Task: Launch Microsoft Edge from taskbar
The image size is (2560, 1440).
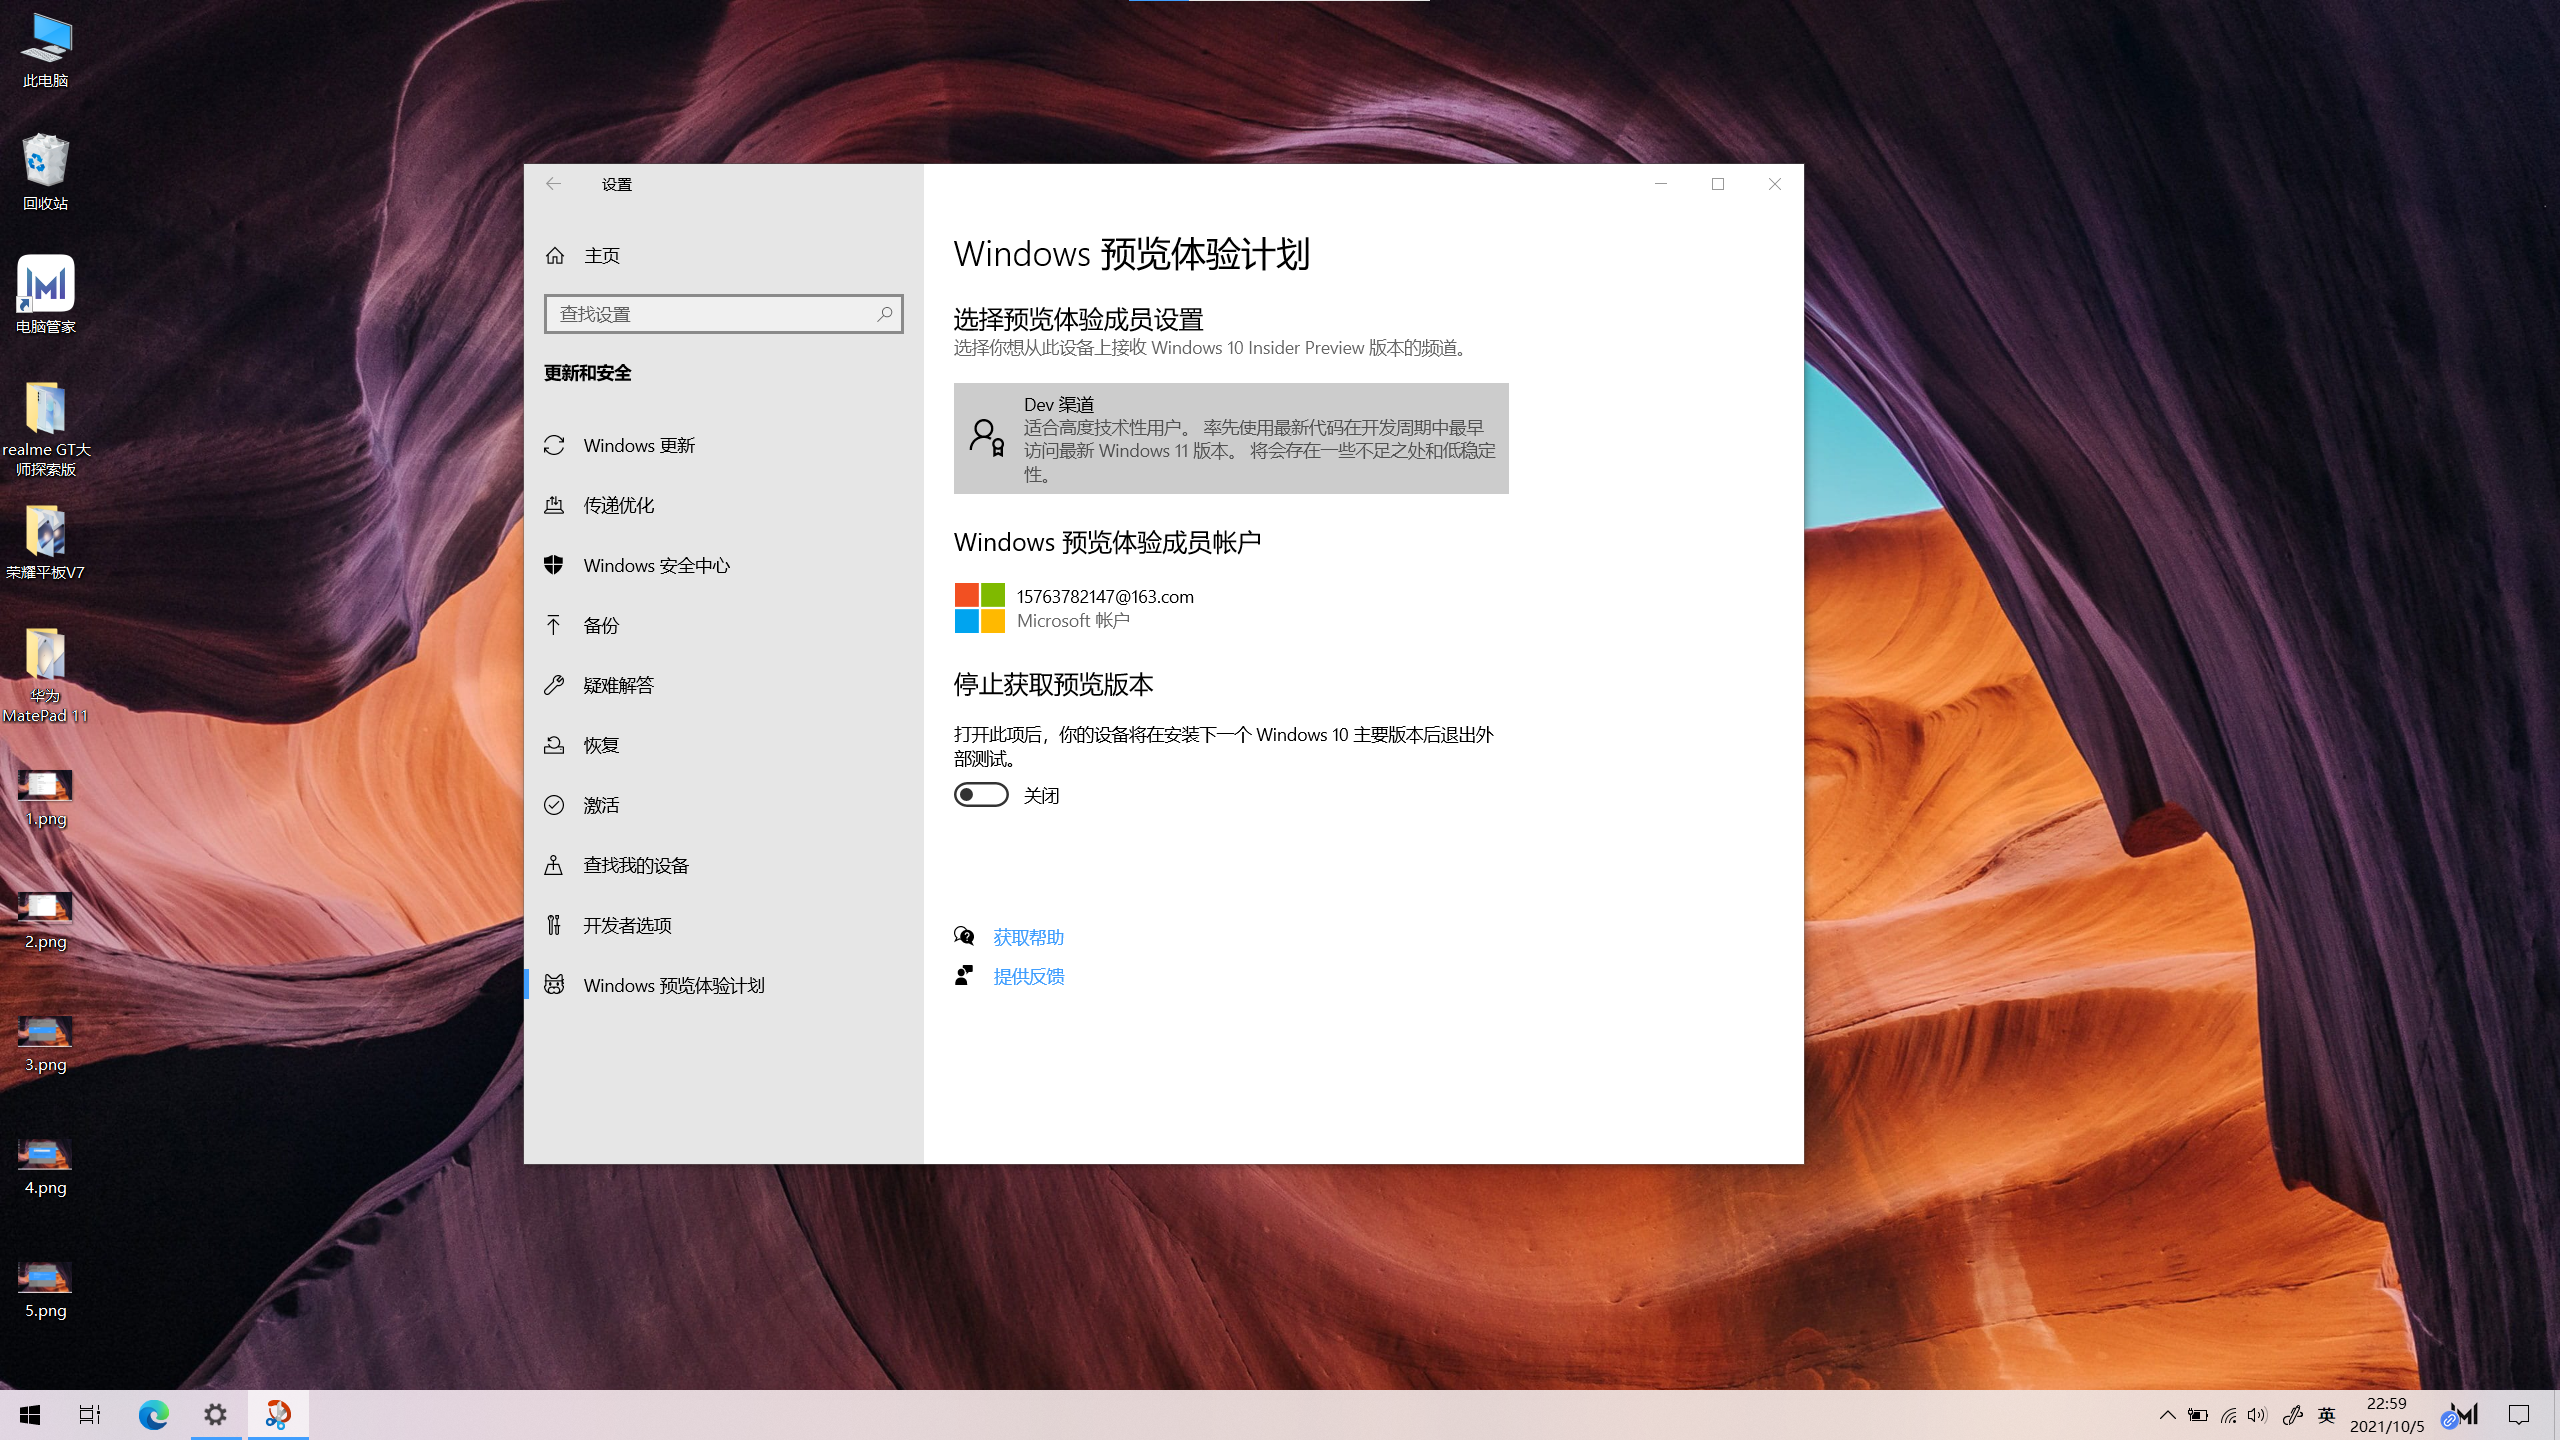Action: 153,1415
